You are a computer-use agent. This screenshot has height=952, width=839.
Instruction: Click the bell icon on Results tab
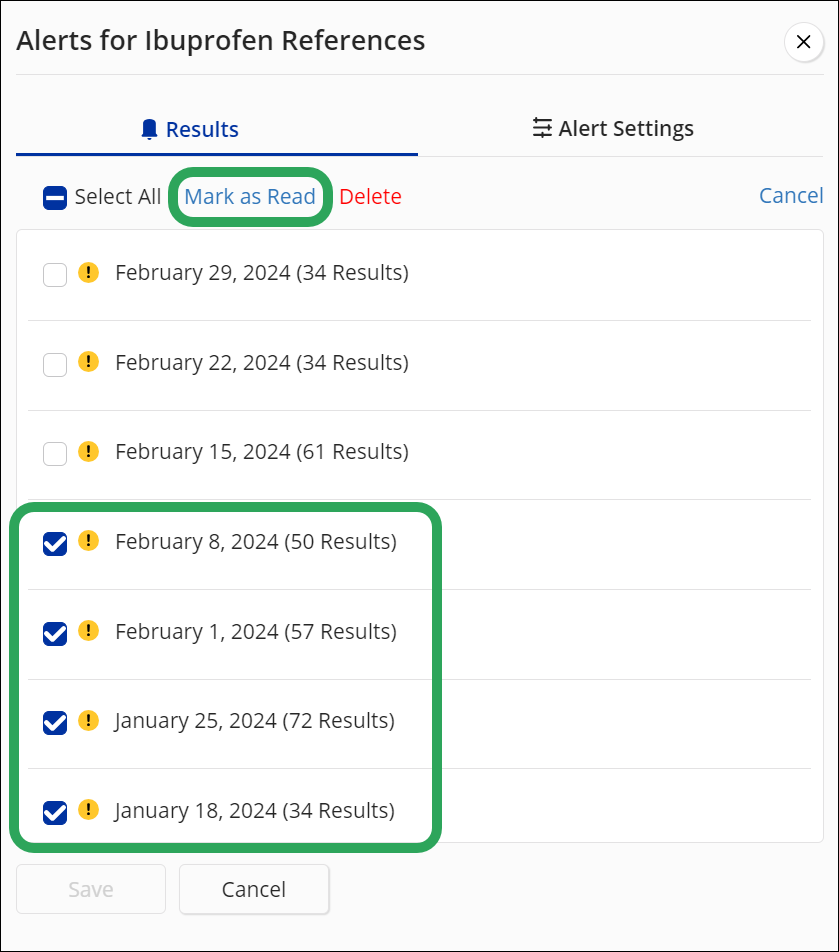tap(149, 129)
